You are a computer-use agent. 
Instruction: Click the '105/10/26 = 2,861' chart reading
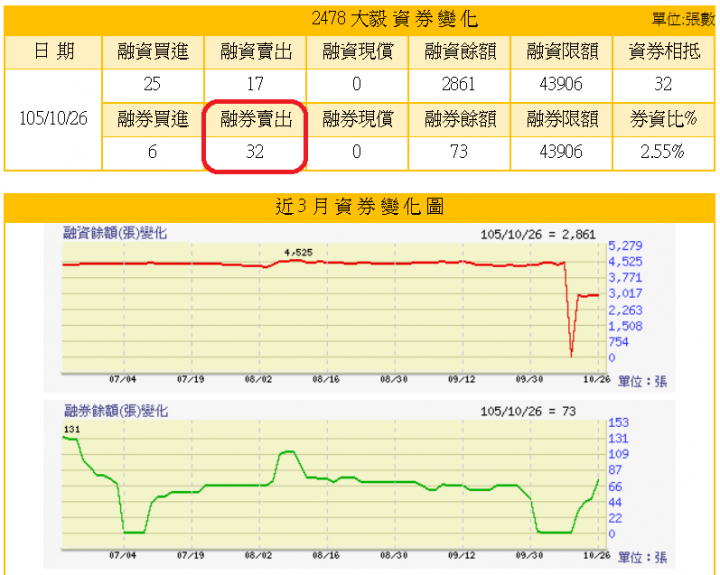pos(538,235)
